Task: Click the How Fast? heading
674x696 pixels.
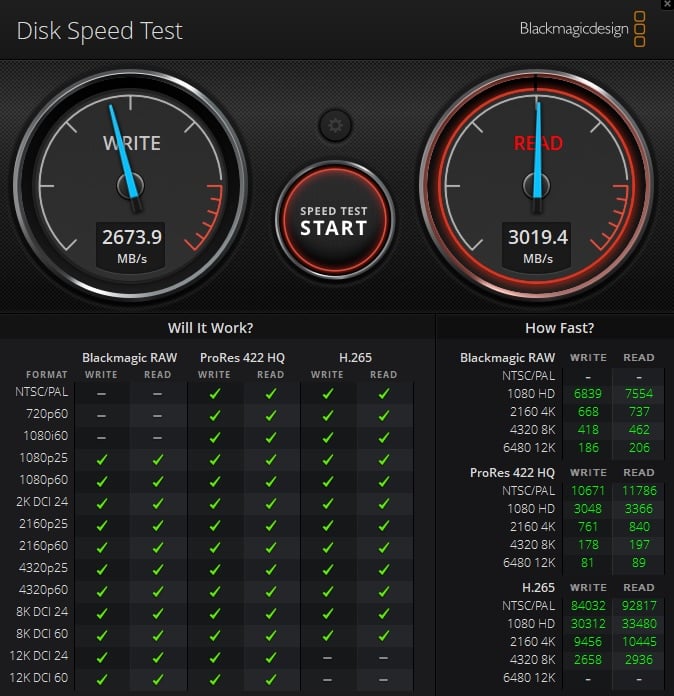Action: (x=559, y=328)
